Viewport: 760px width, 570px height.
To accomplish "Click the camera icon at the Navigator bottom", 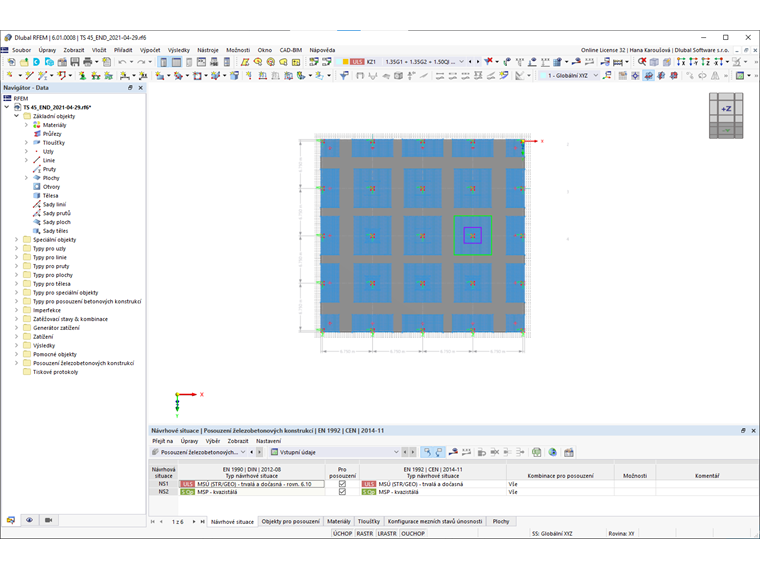I will click(x=48, y=520).
